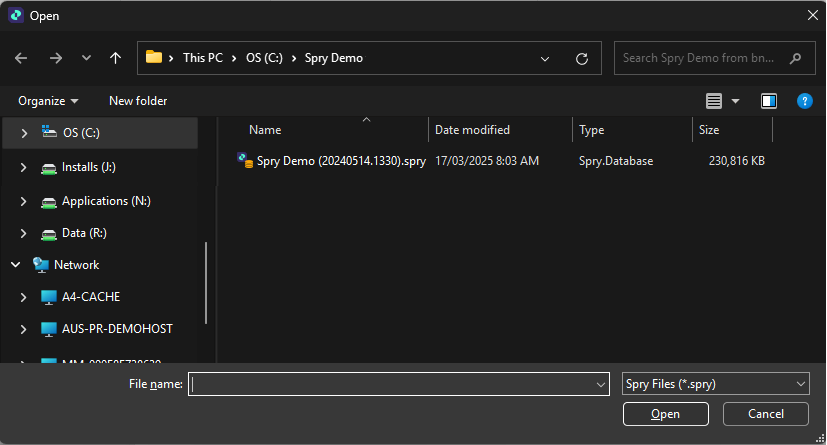Open the Organize menu
Image resolution: width=827 pixels, height=445 pixels.
click(48, 101)
